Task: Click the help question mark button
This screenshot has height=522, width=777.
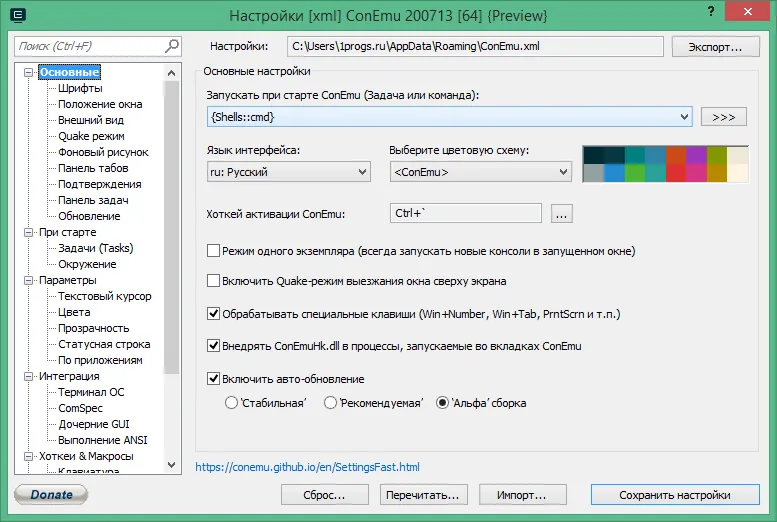Action: 711,11
